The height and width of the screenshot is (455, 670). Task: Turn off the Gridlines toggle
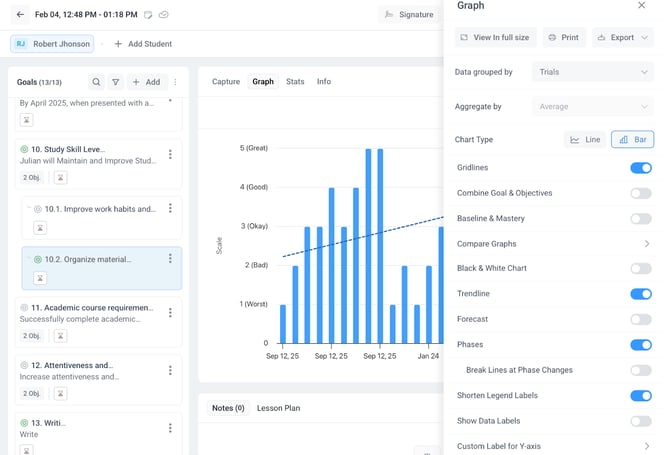(640, 168)
